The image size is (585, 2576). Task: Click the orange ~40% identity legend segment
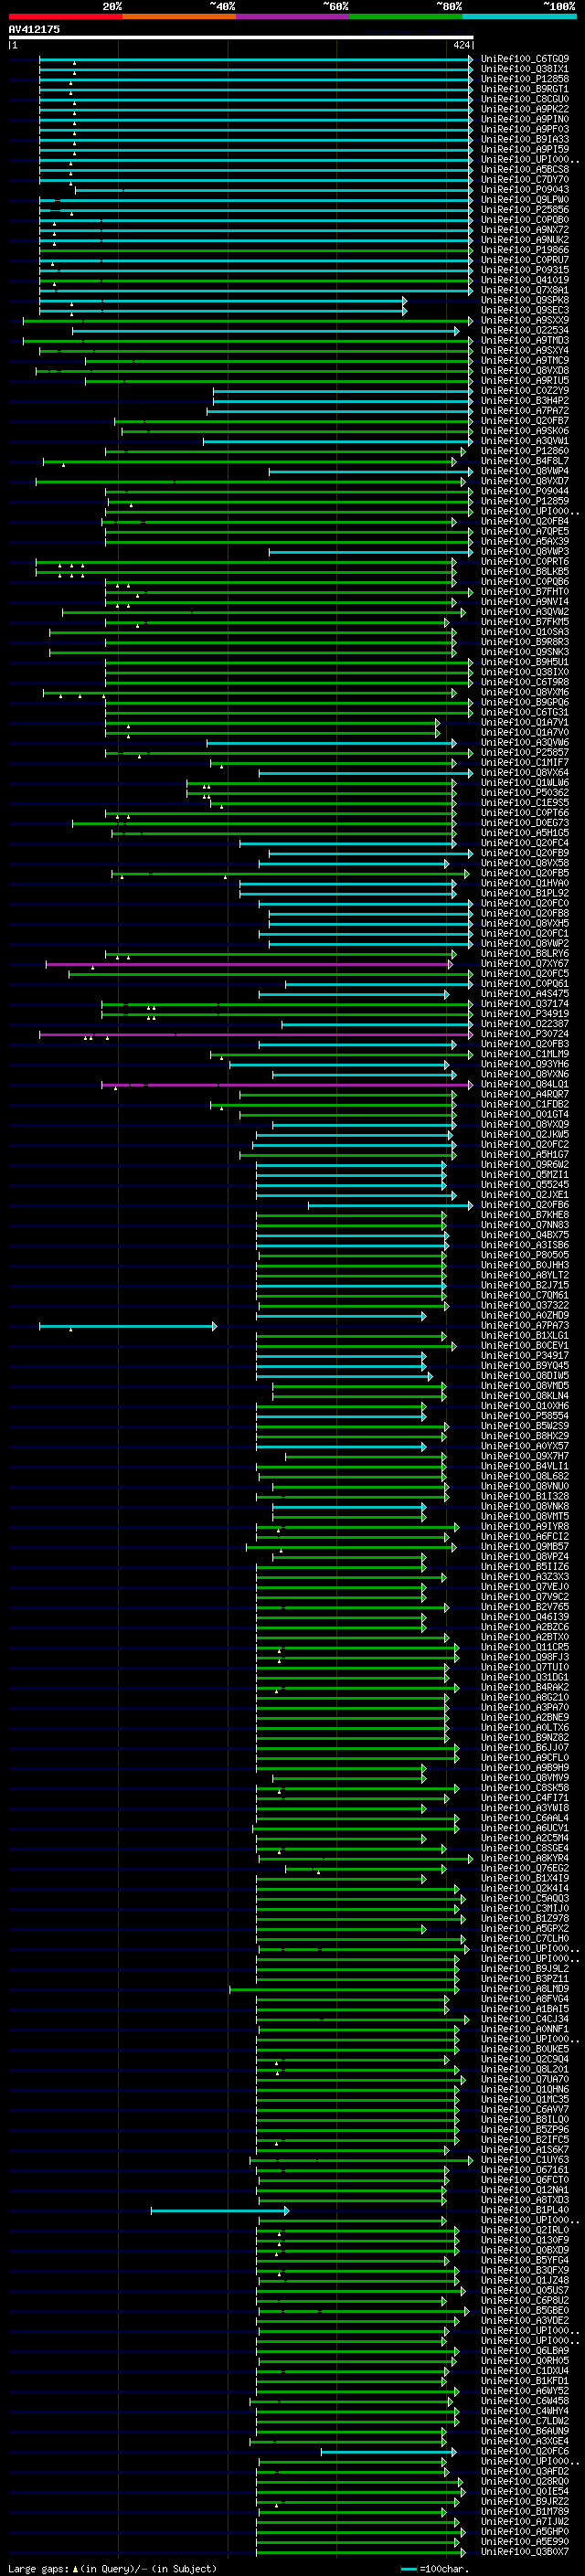tap(179, 16)
